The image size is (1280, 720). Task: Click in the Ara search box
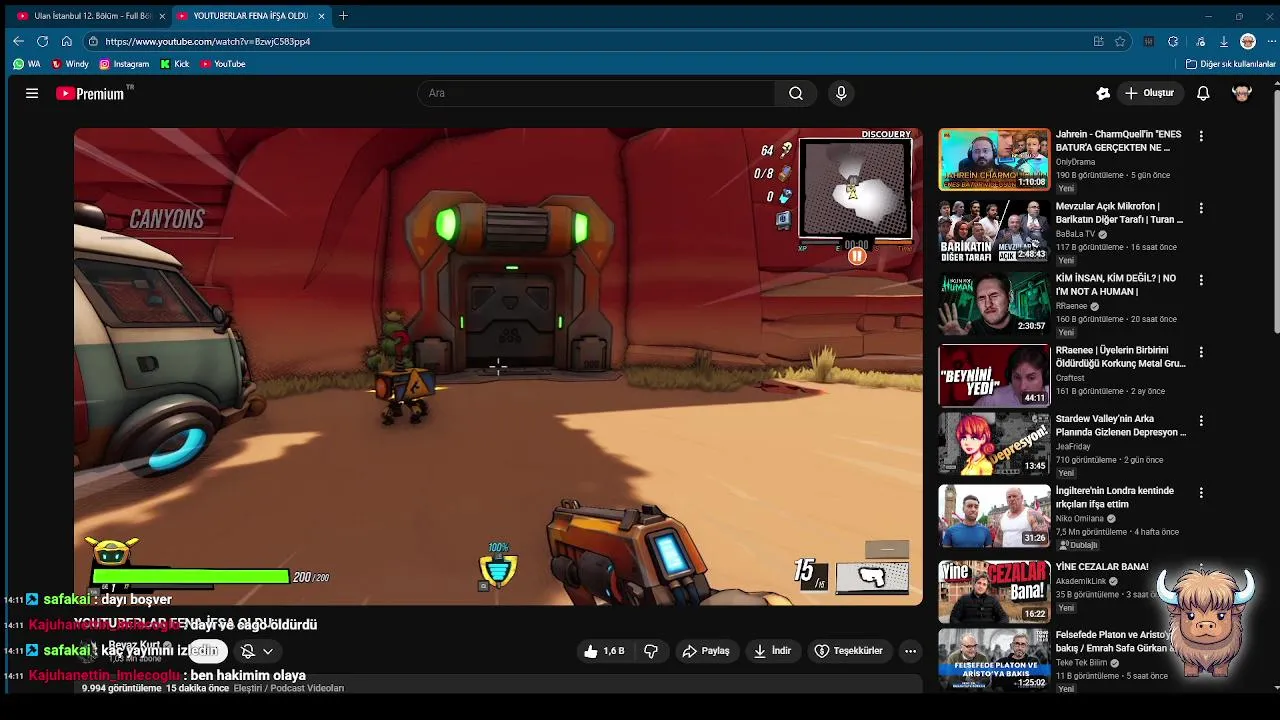coord(596,93)
